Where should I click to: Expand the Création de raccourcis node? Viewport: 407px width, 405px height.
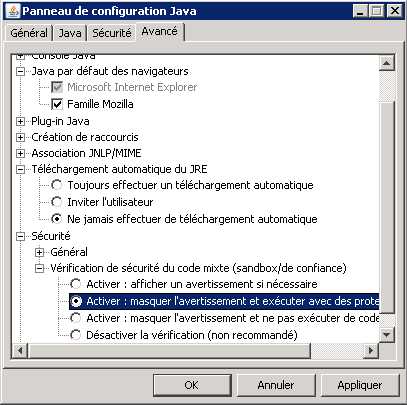pyautogui.click(x=21, y=137)
